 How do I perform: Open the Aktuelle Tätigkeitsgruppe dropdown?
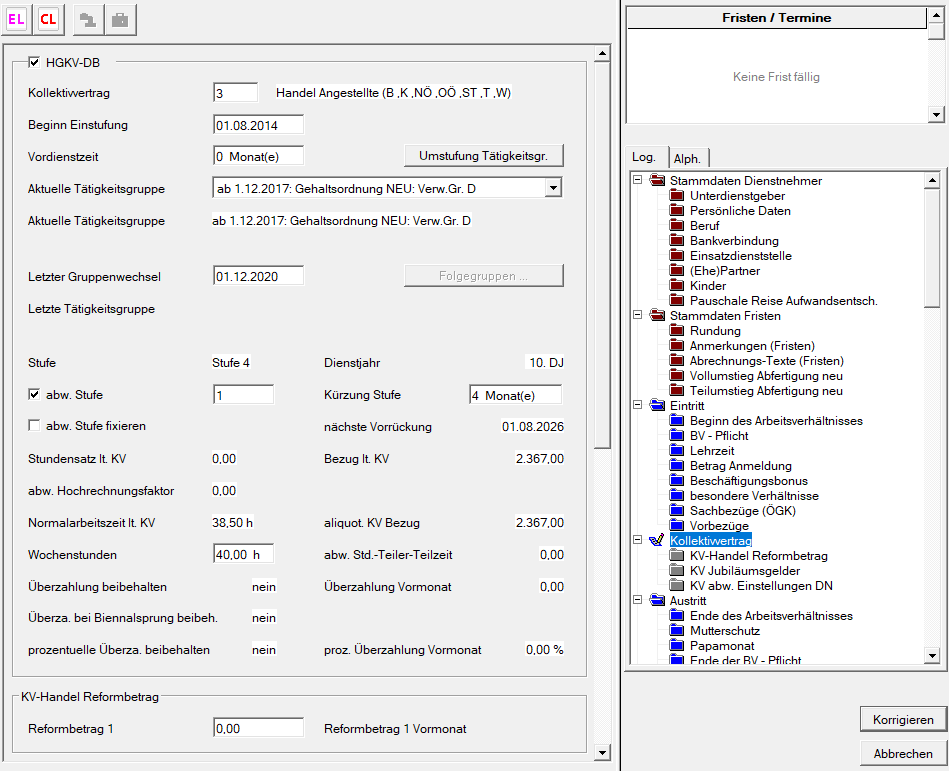coord(554,187)
